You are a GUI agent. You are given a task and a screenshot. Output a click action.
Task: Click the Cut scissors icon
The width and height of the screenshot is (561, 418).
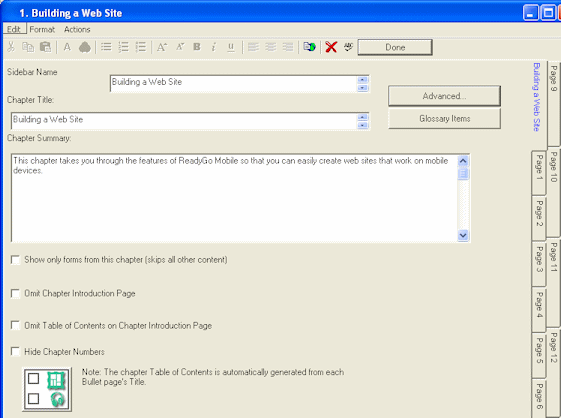click(11, 47)
